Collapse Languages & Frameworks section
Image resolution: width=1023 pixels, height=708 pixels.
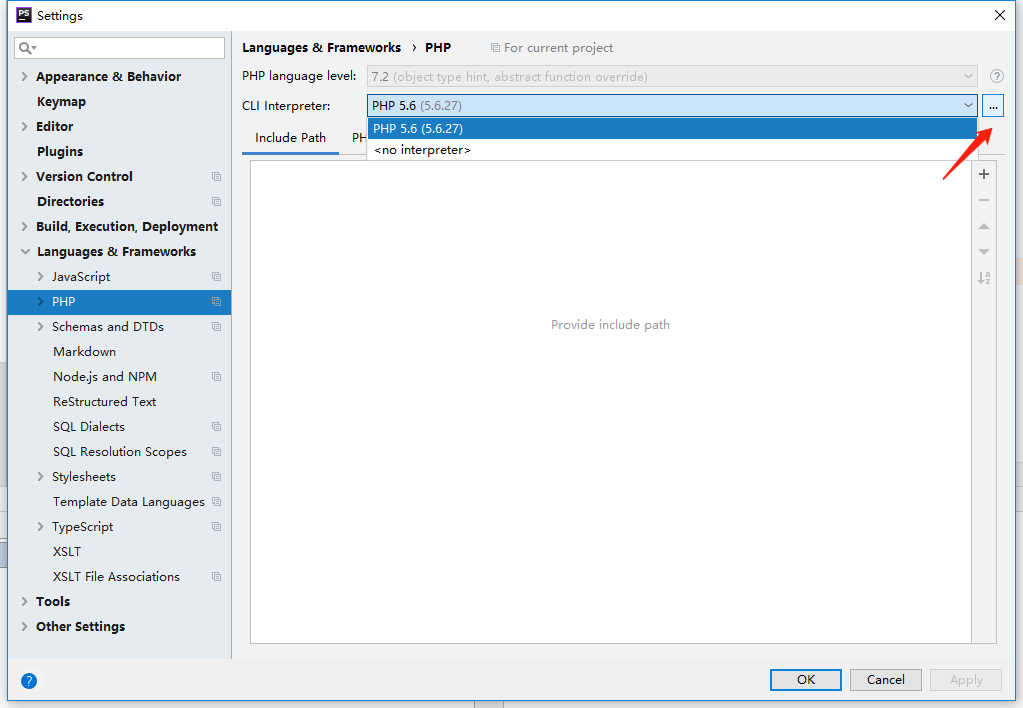25,252
